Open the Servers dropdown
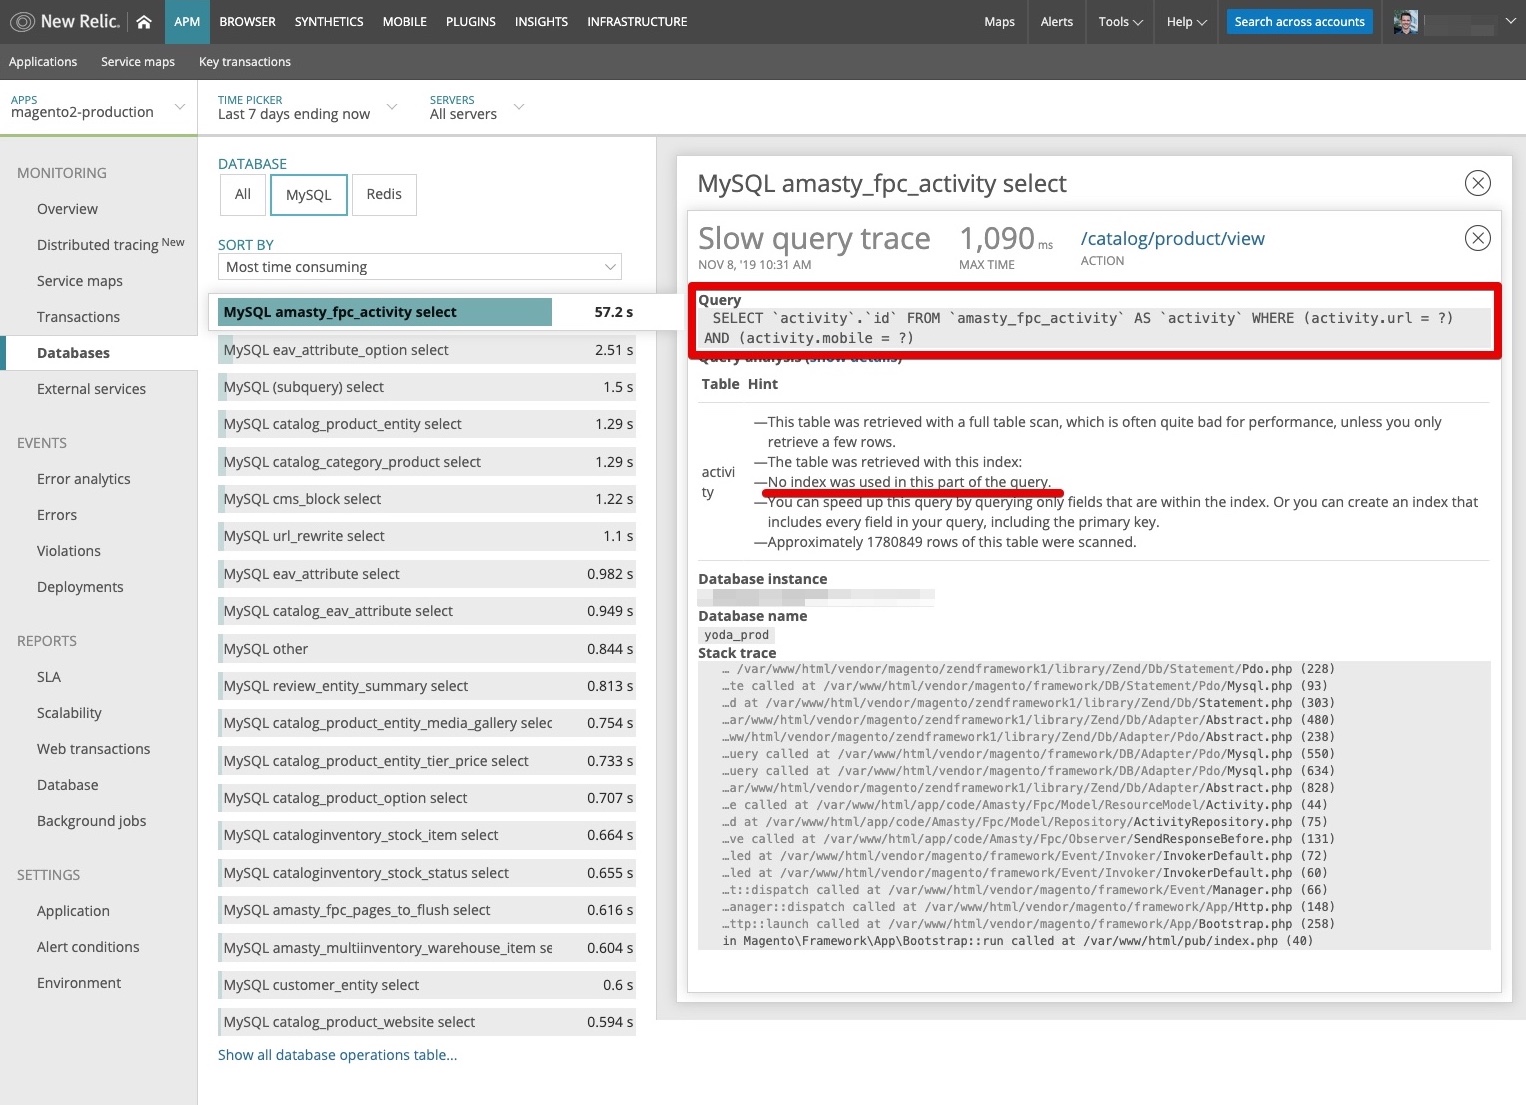1526x1105 pixels. 477,107
